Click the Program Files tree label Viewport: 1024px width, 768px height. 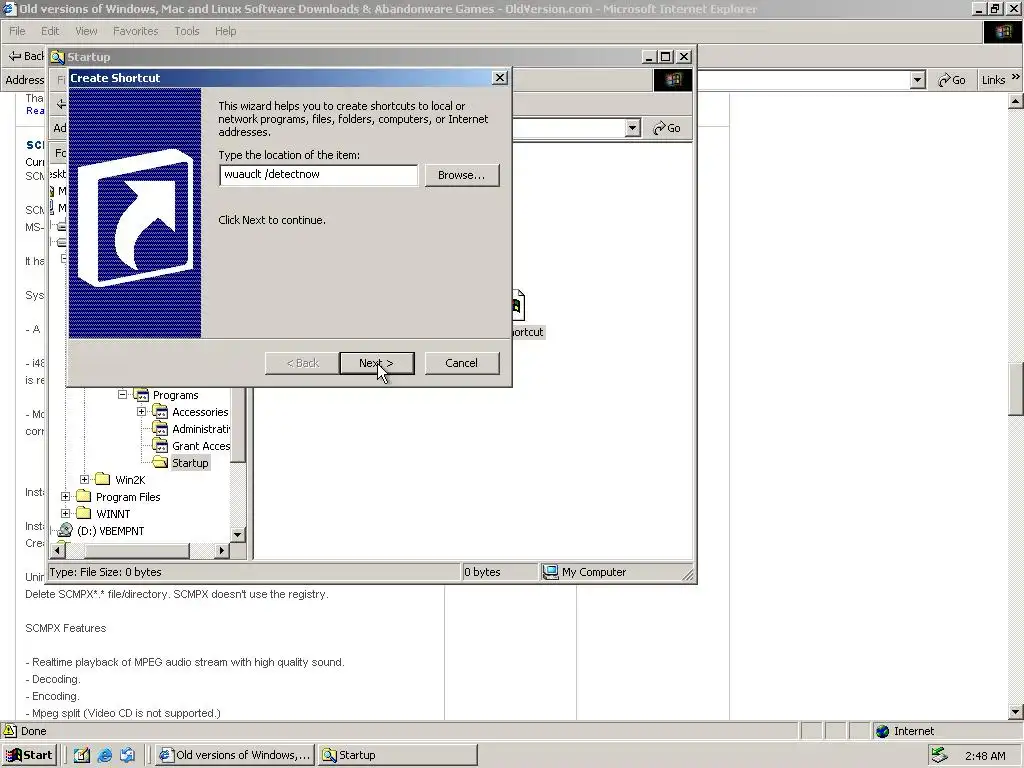(128, 497)
